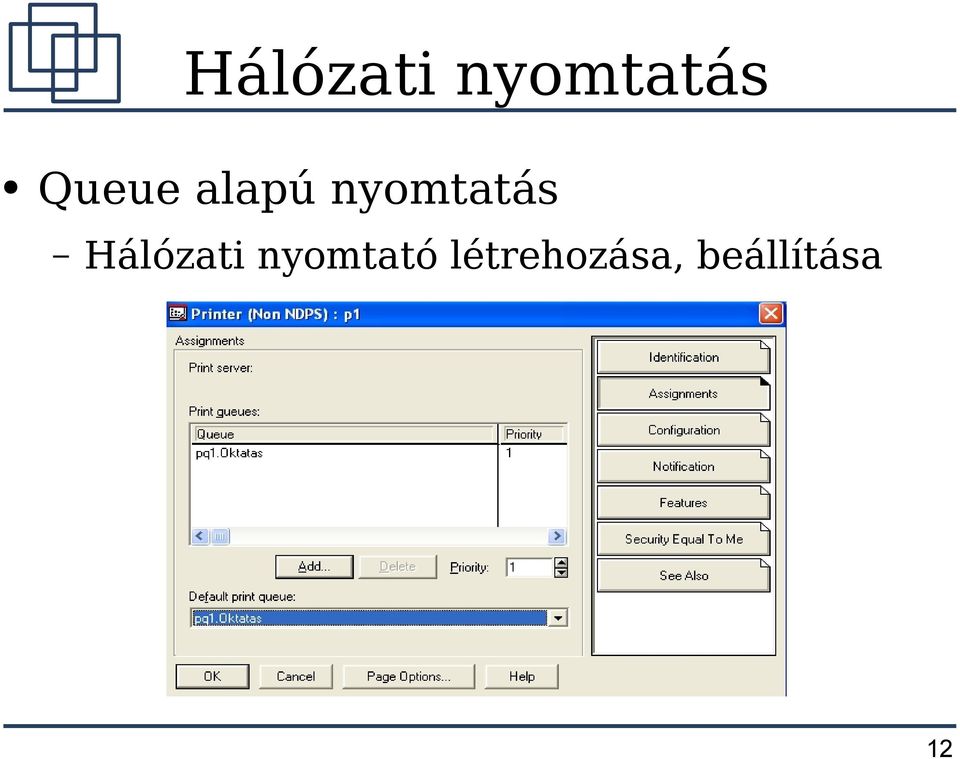Click the queue list horizontal scrollbar thumb
This screenshot has width=960, height=759.
pyautogui.click(x=220, y=536)
